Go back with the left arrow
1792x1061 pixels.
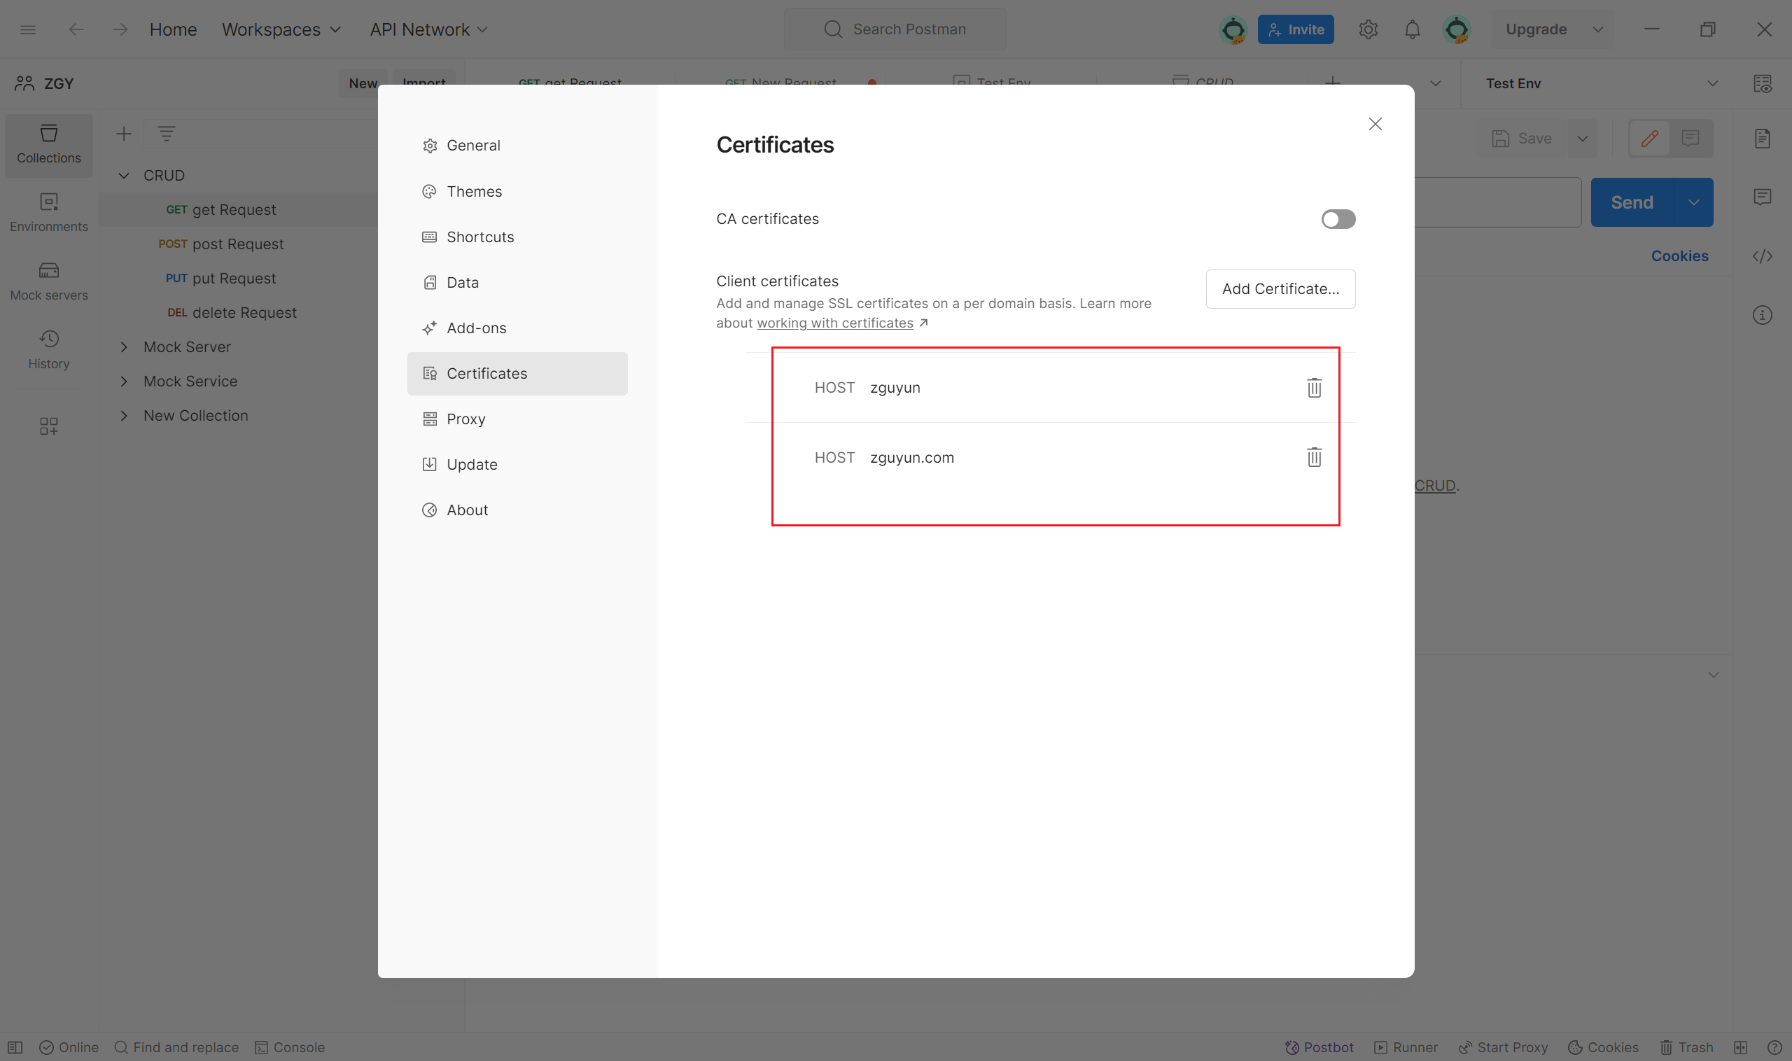(76, 29)
